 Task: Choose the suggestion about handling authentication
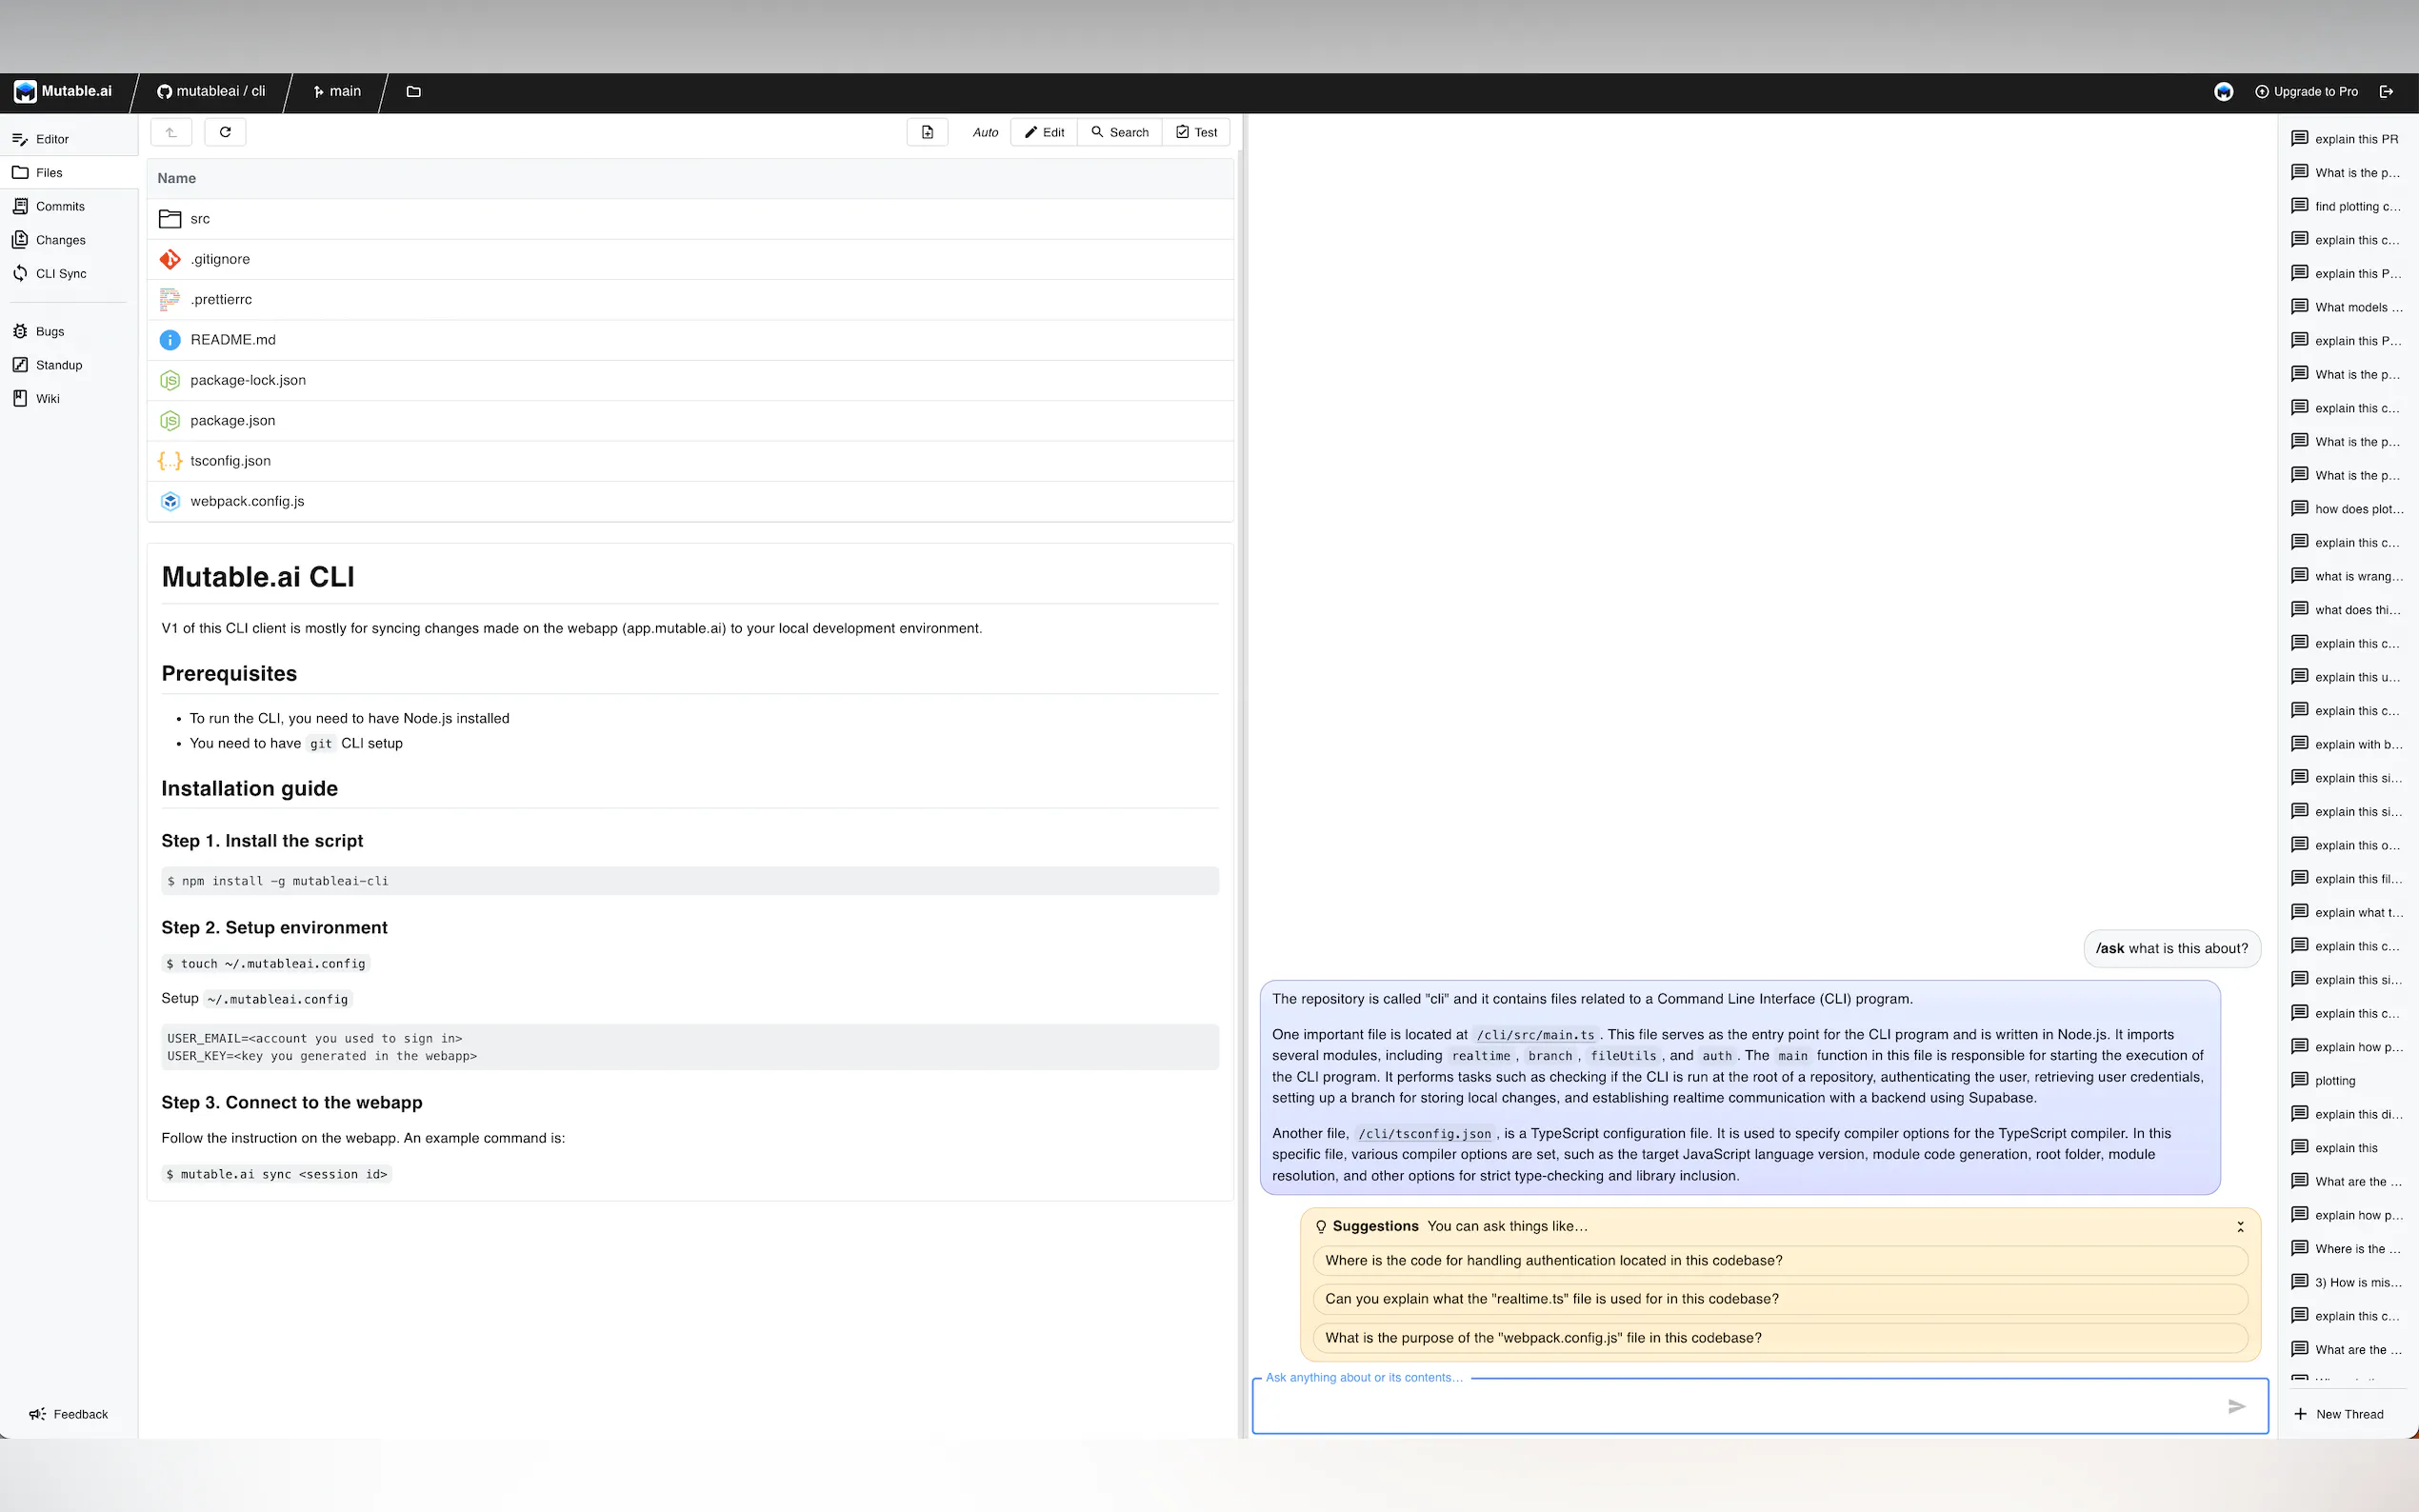point(1780,1260)
